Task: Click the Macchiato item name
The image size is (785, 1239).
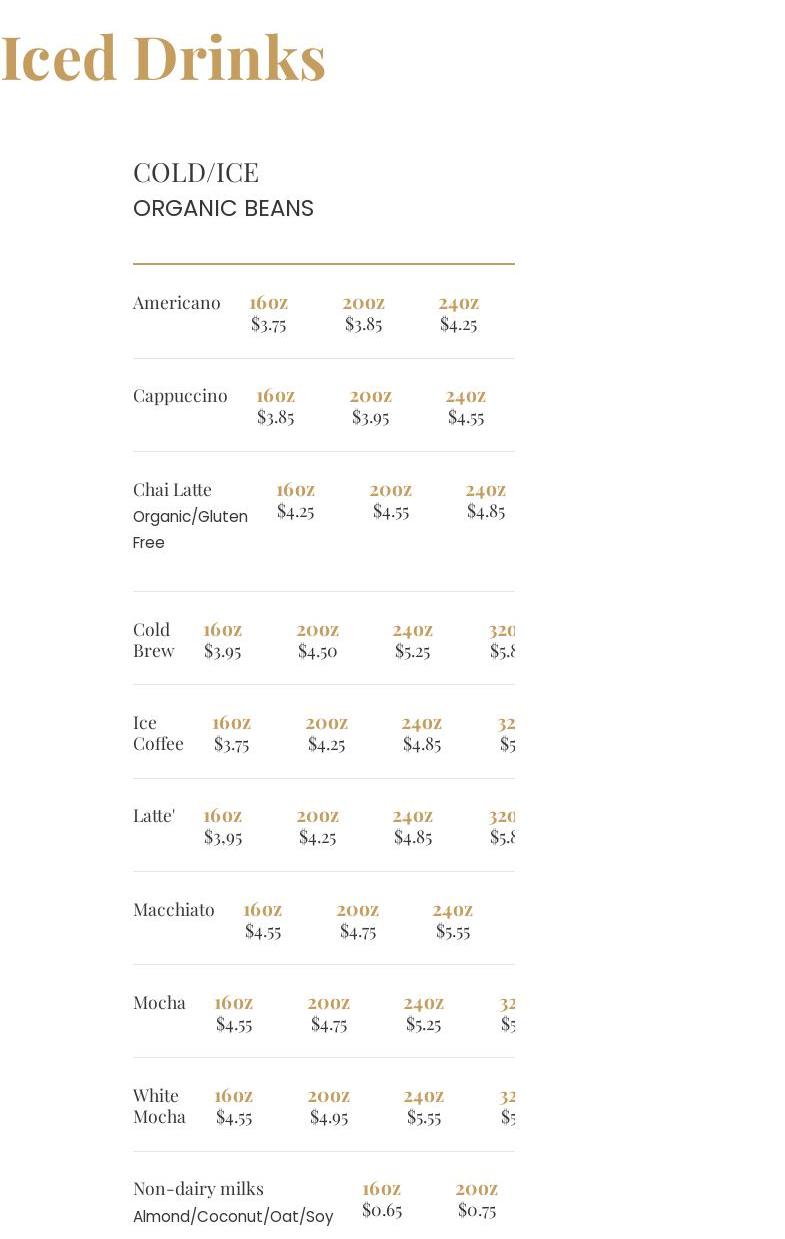Action: (174, 910)
